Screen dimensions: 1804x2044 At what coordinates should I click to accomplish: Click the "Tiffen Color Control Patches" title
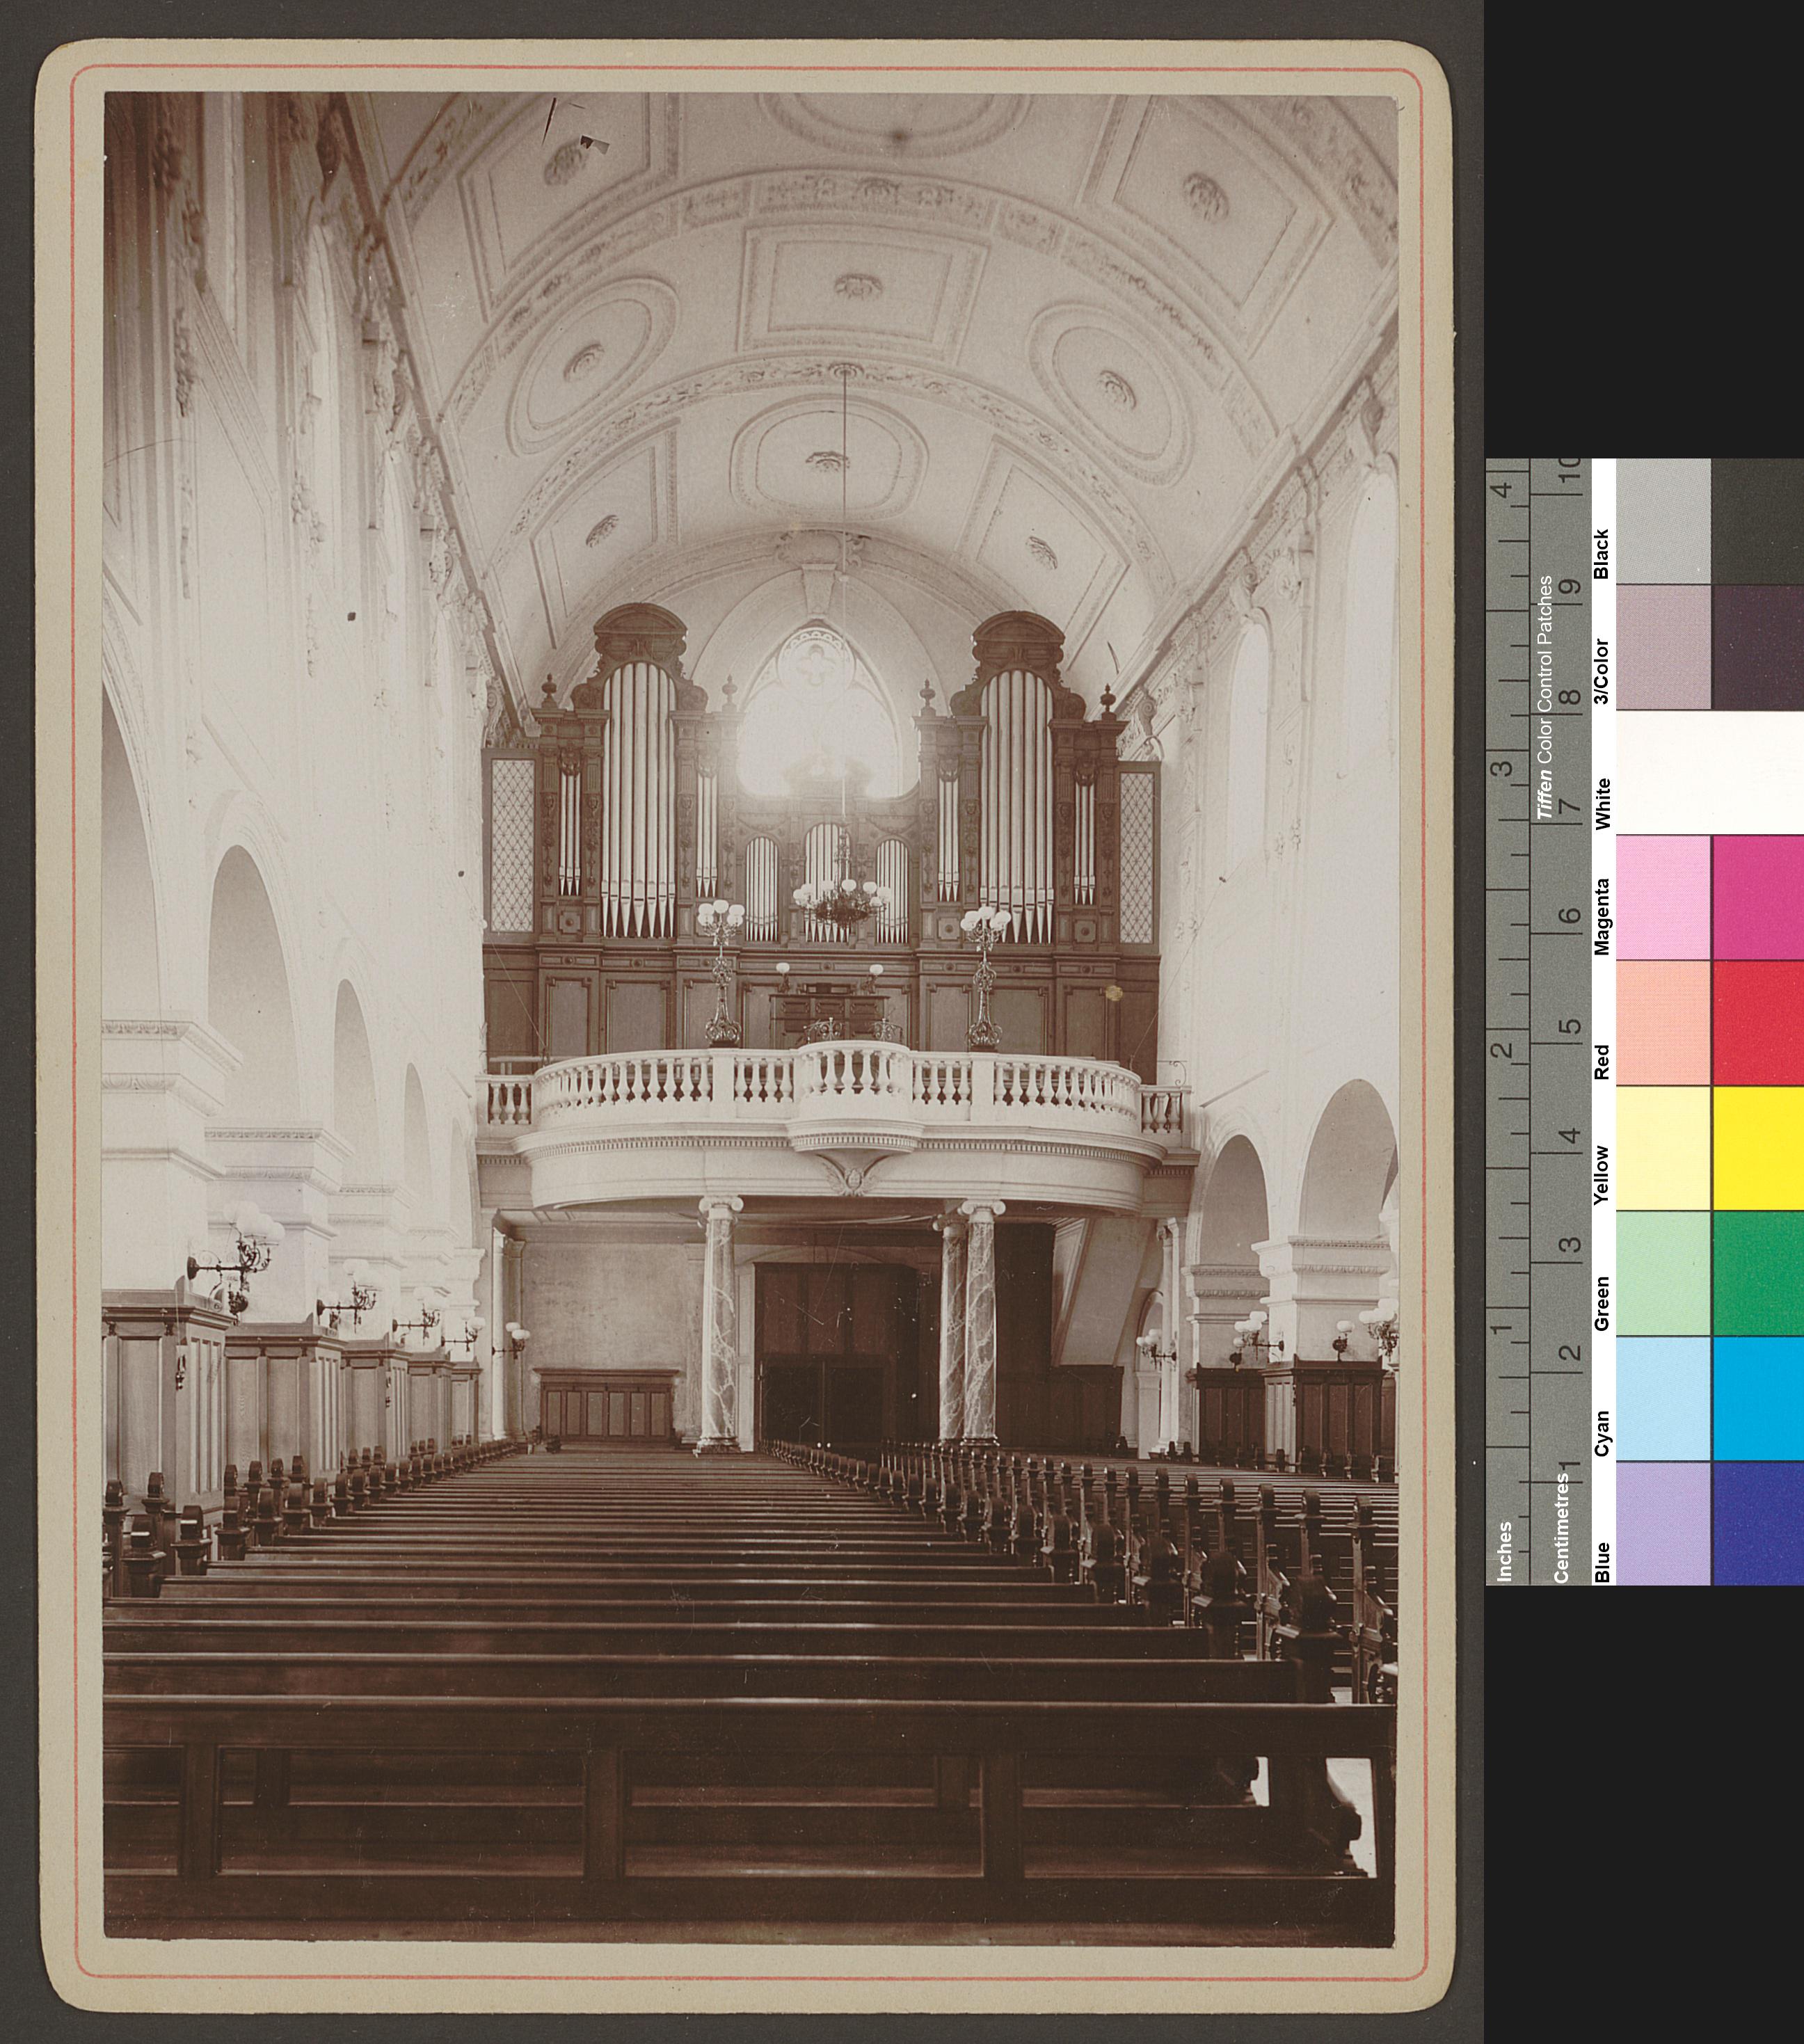(1545, 698)
